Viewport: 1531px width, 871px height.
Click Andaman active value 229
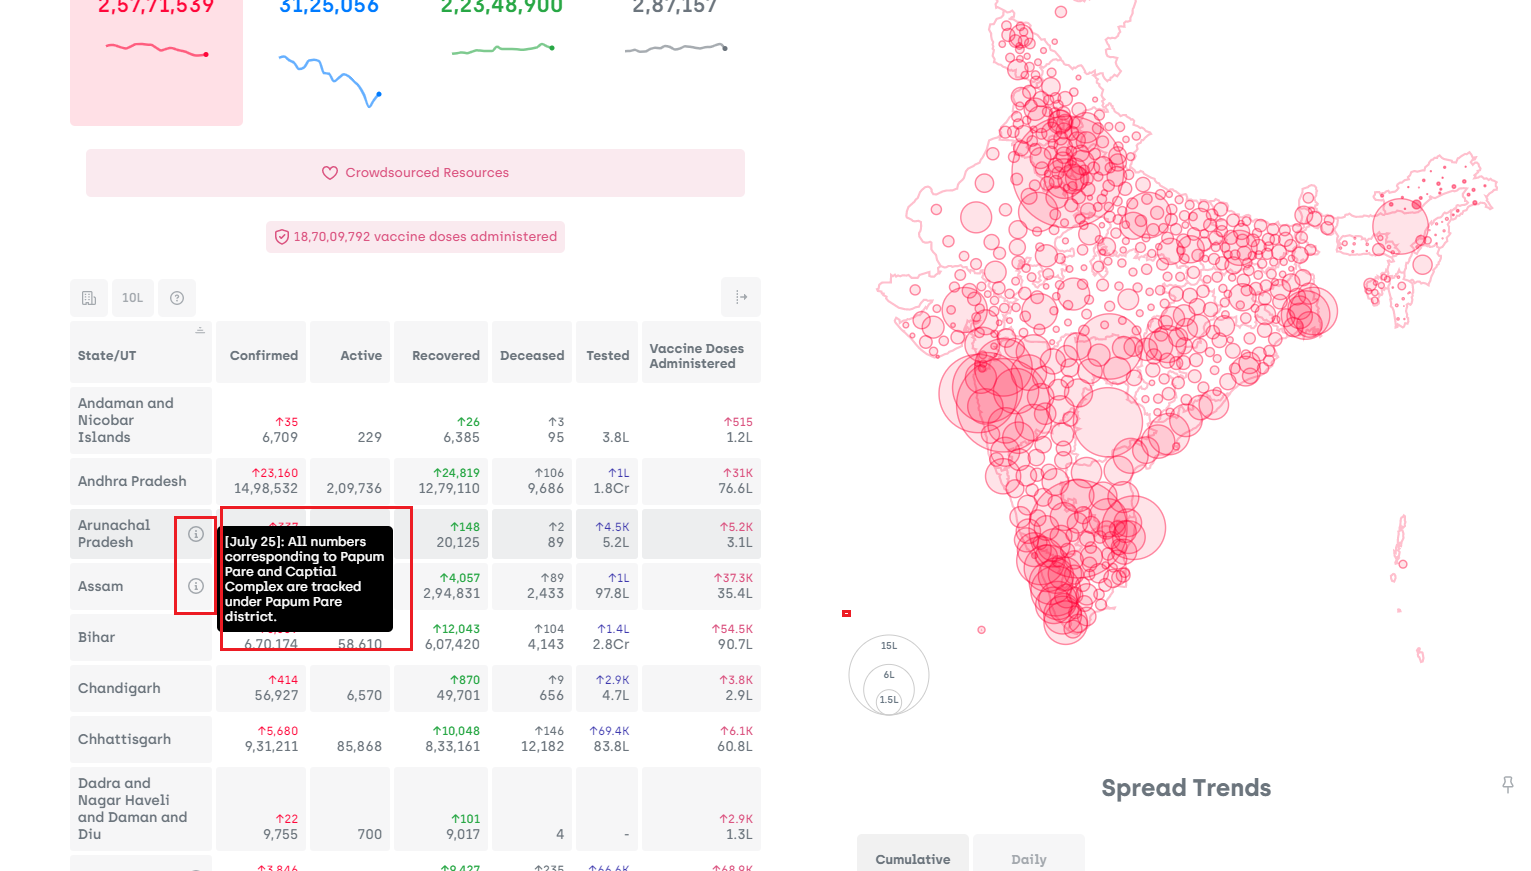(370, 438)
